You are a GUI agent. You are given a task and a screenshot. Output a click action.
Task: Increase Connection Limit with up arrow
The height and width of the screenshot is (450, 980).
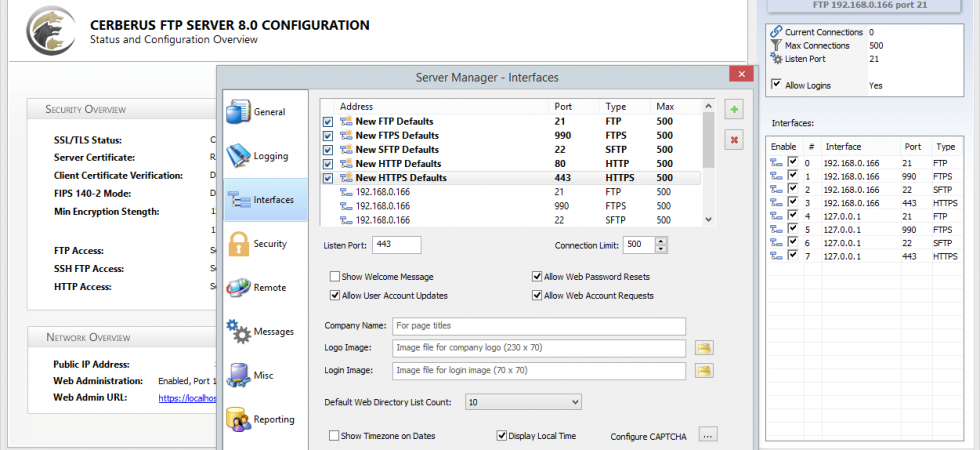[x=661, y=241]
